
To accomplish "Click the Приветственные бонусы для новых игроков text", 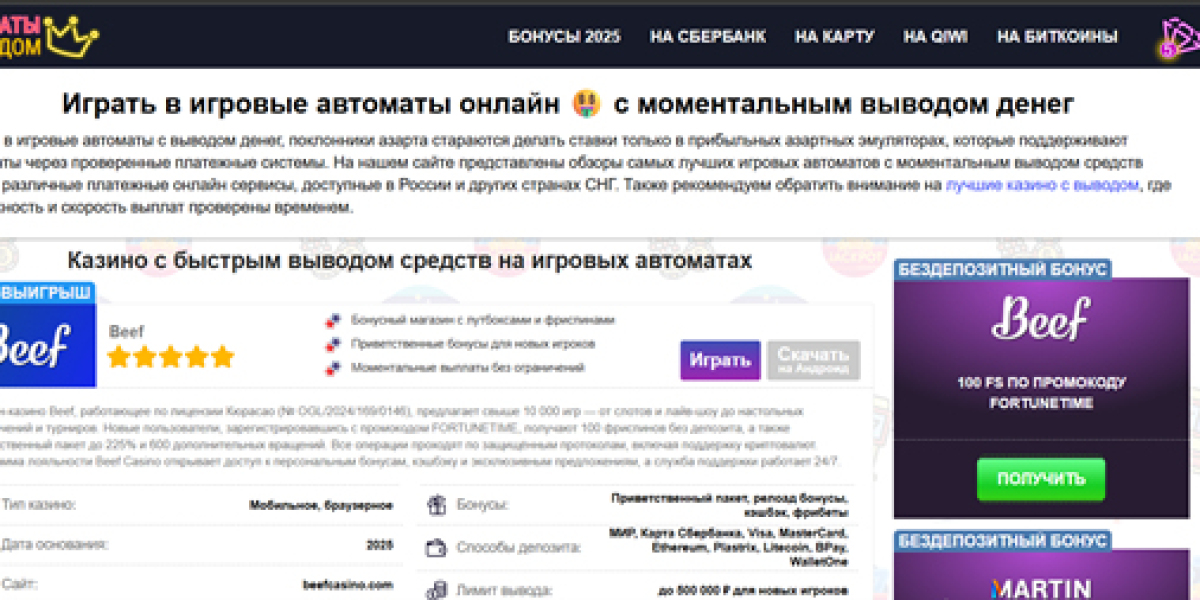I will (x=473, y=344).
